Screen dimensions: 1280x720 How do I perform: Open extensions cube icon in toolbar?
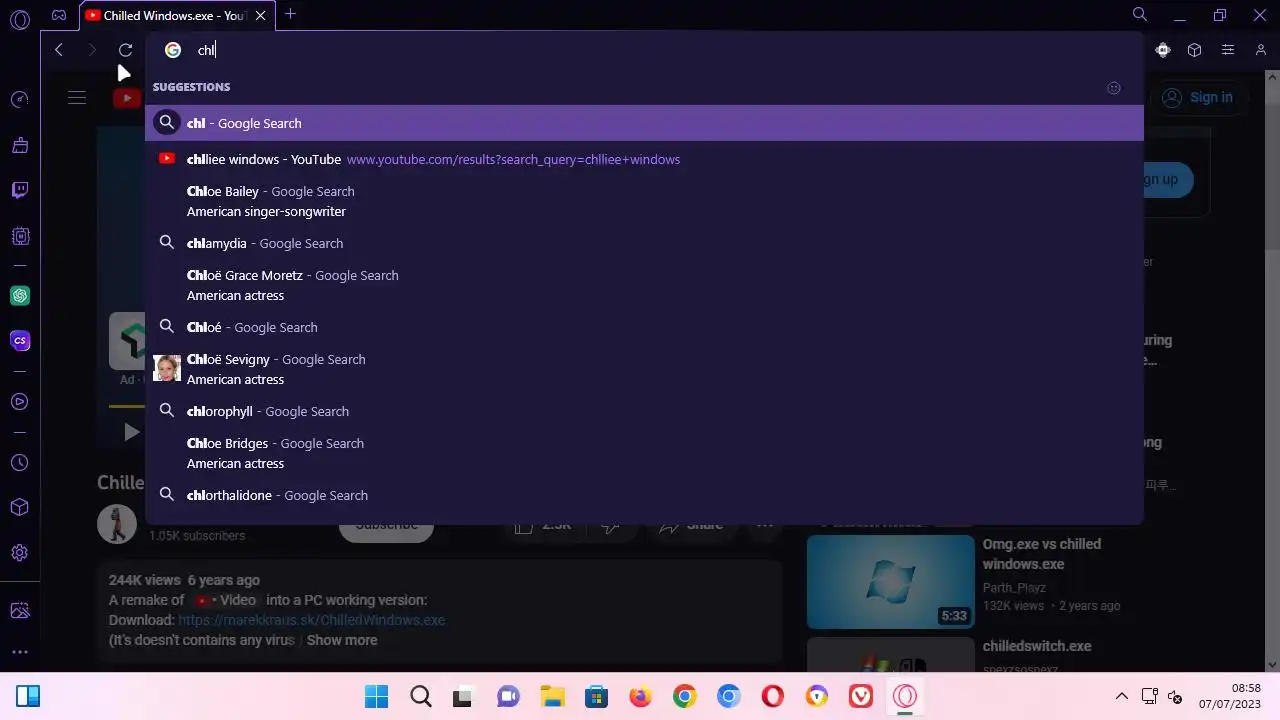tap(1194, 50)
